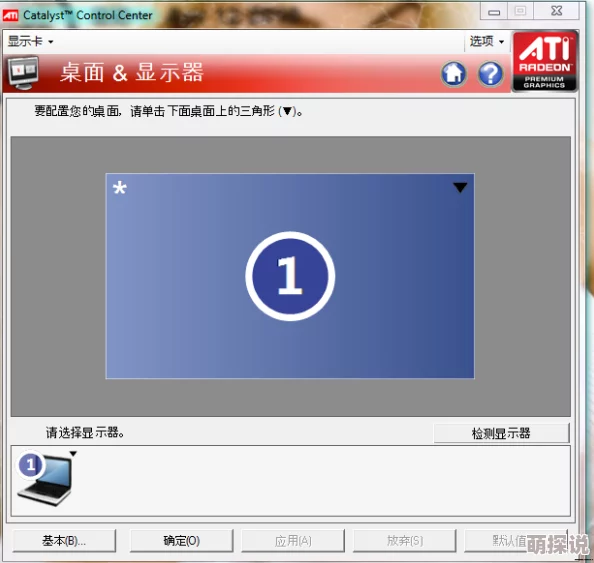Screen dimensions: 594x563
Task: Open the Help question mark icon
Action: 491,74
